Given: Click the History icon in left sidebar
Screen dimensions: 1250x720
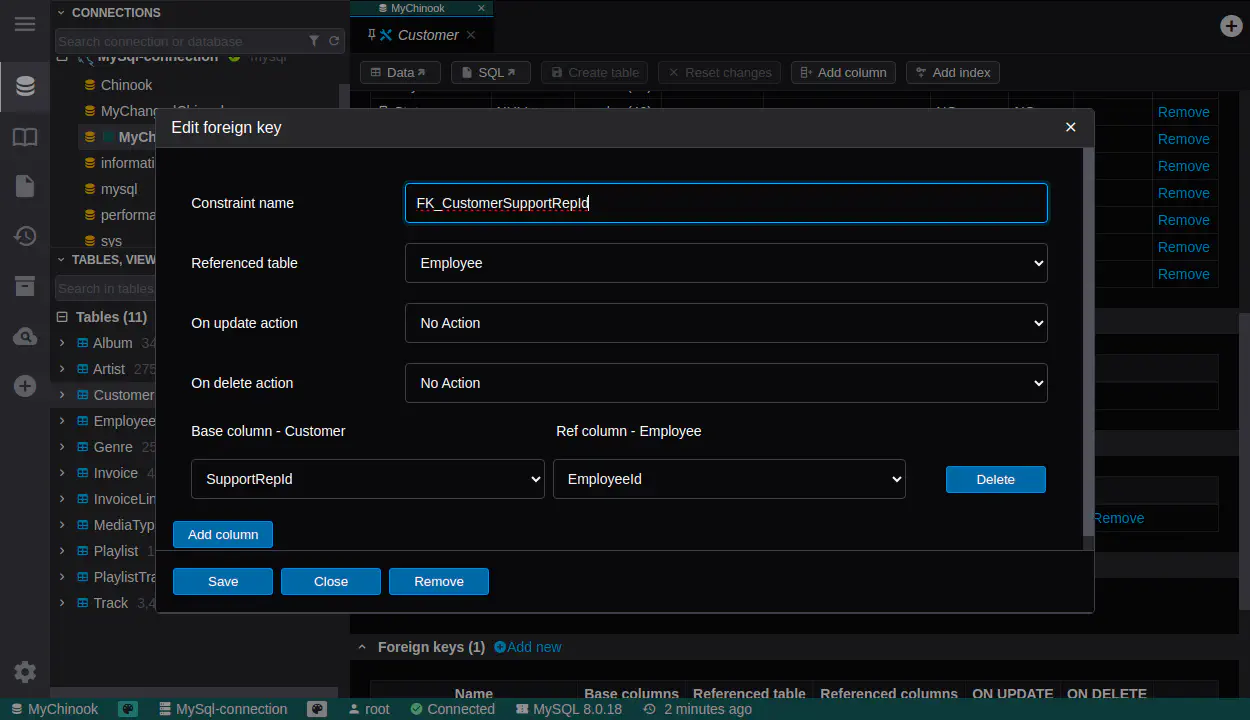Looking at the screenshot, I should click(x=25, y=236).
